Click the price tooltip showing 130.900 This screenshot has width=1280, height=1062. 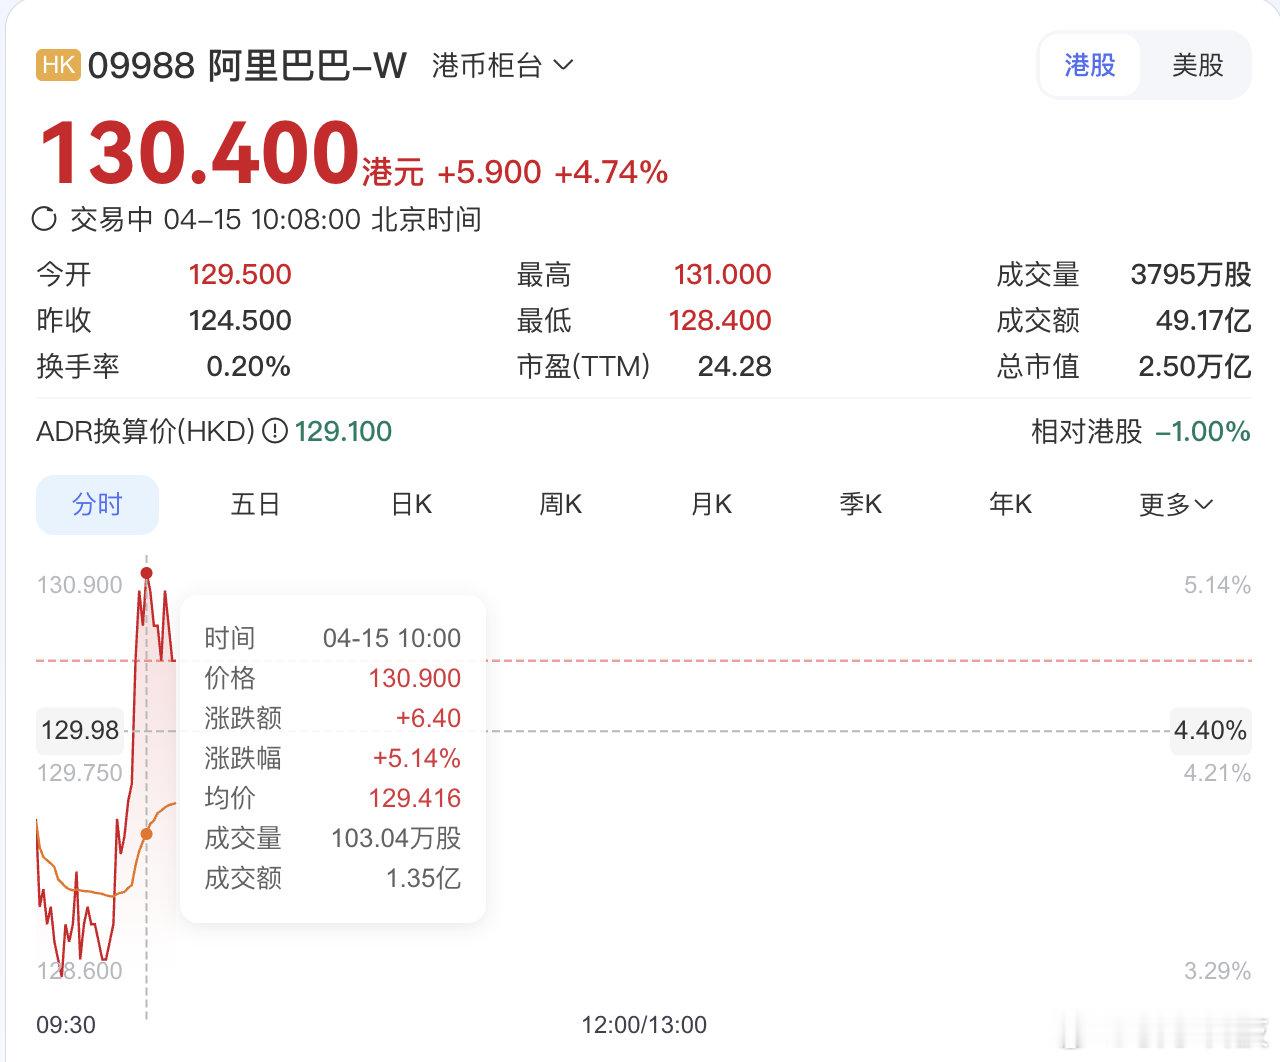(414, 678)
